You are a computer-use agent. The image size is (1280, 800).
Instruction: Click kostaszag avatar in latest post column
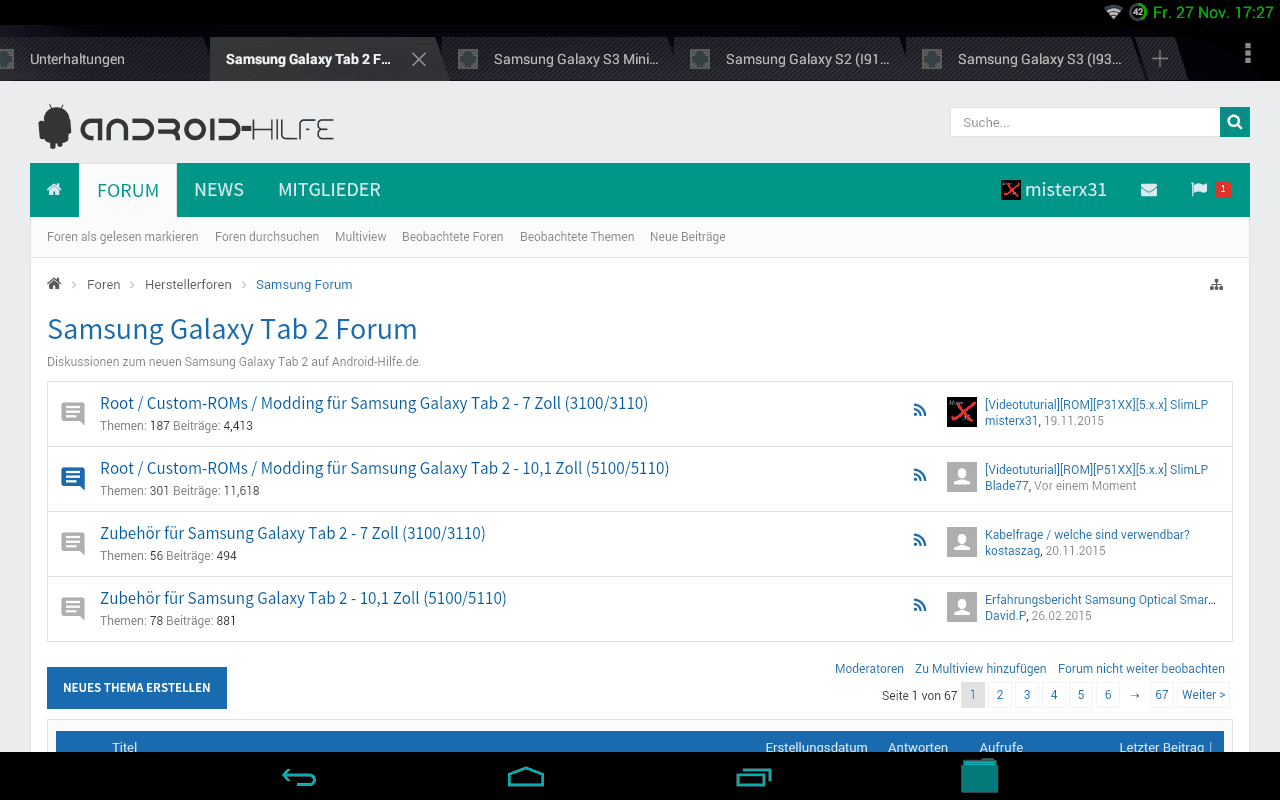click(962, 542)
